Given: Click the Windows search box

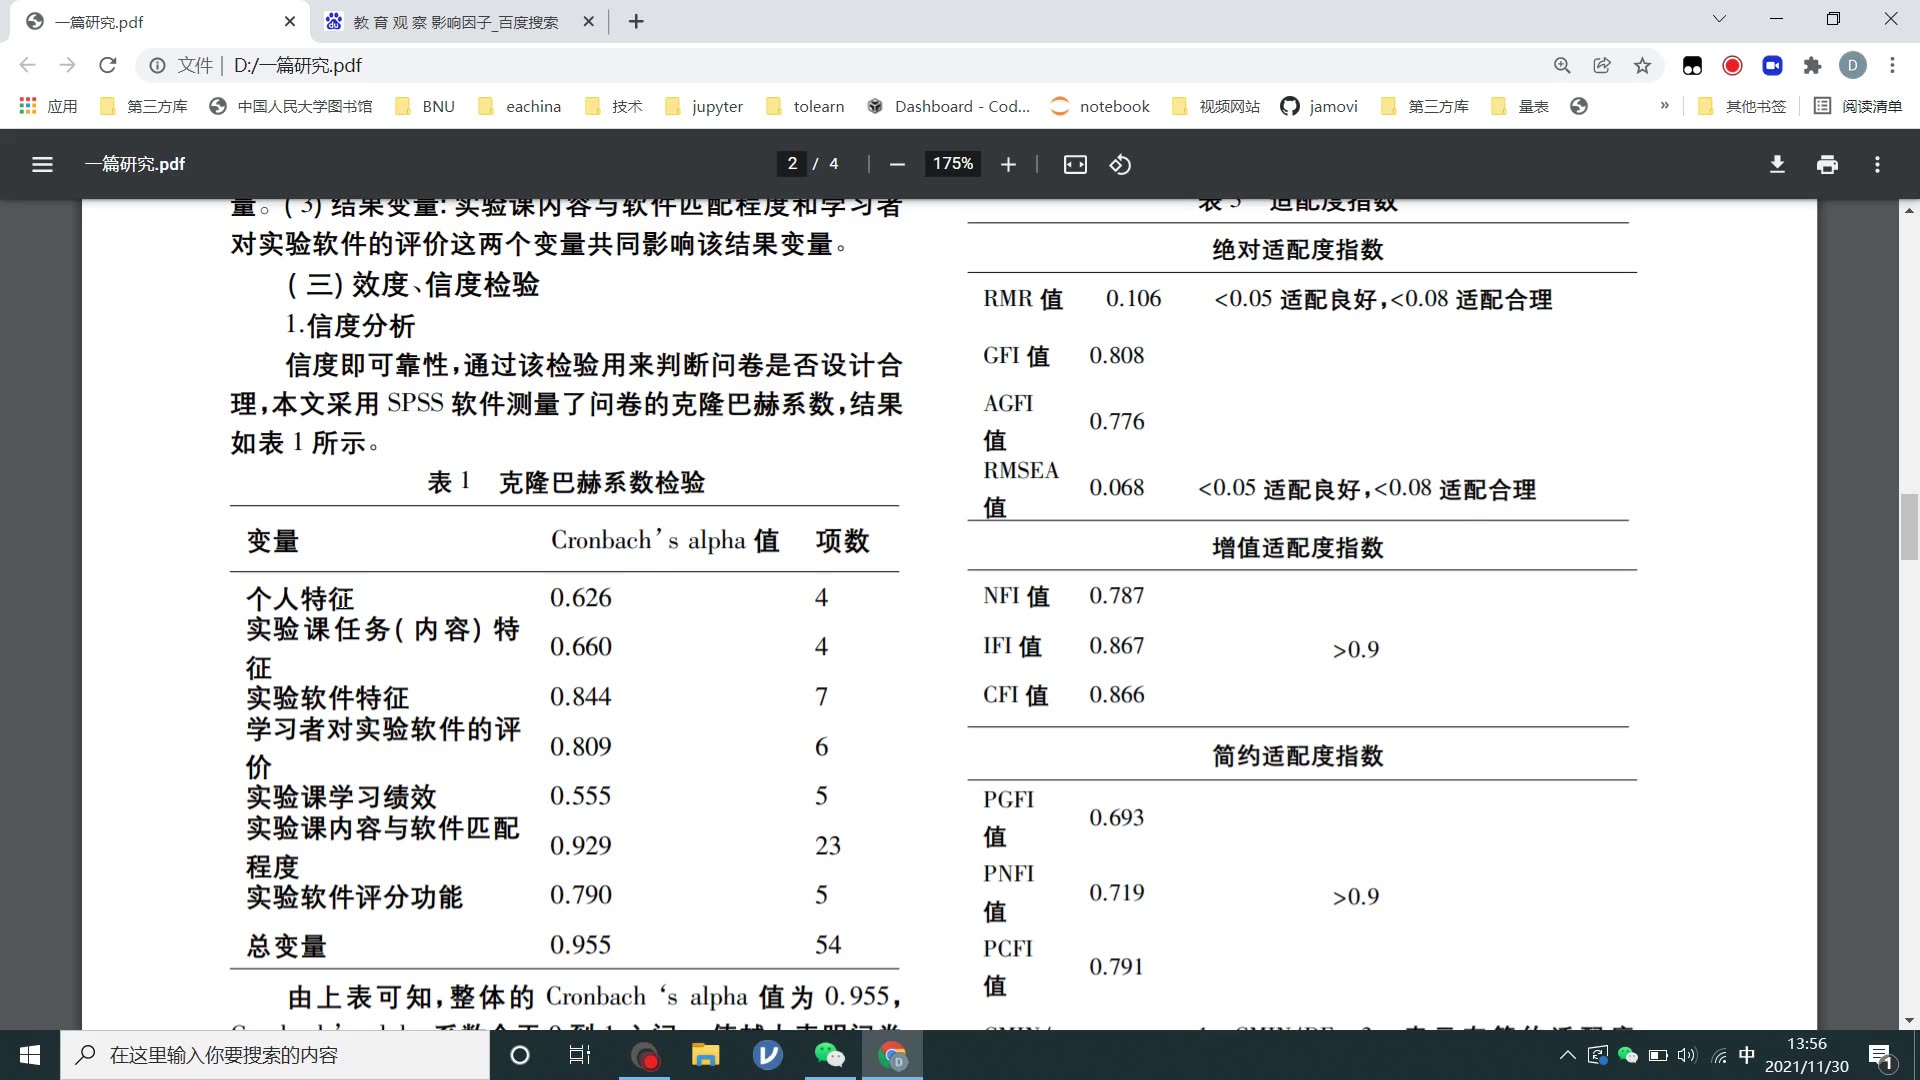Looking at the screenshot, I should [x=275, y=1055].
